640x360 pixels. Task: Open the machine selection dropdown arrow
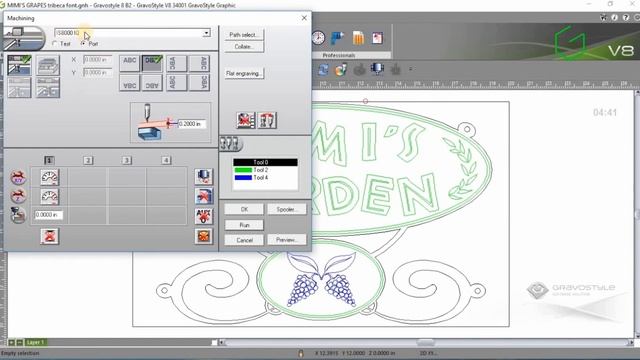pyautogui.click(x=207, y=33)
